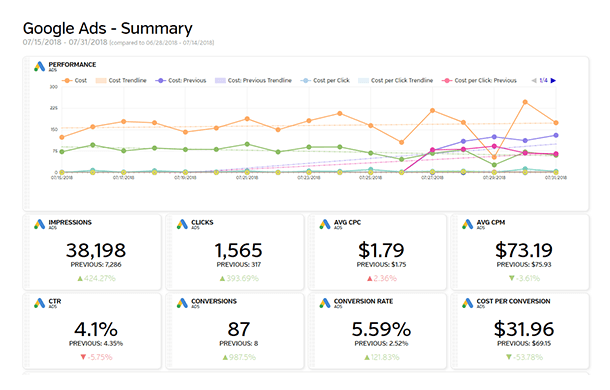This screenshot has width=610, height=390.
Task: Click the 5.59% conversion rate value
Action: (x=381, y=330)
